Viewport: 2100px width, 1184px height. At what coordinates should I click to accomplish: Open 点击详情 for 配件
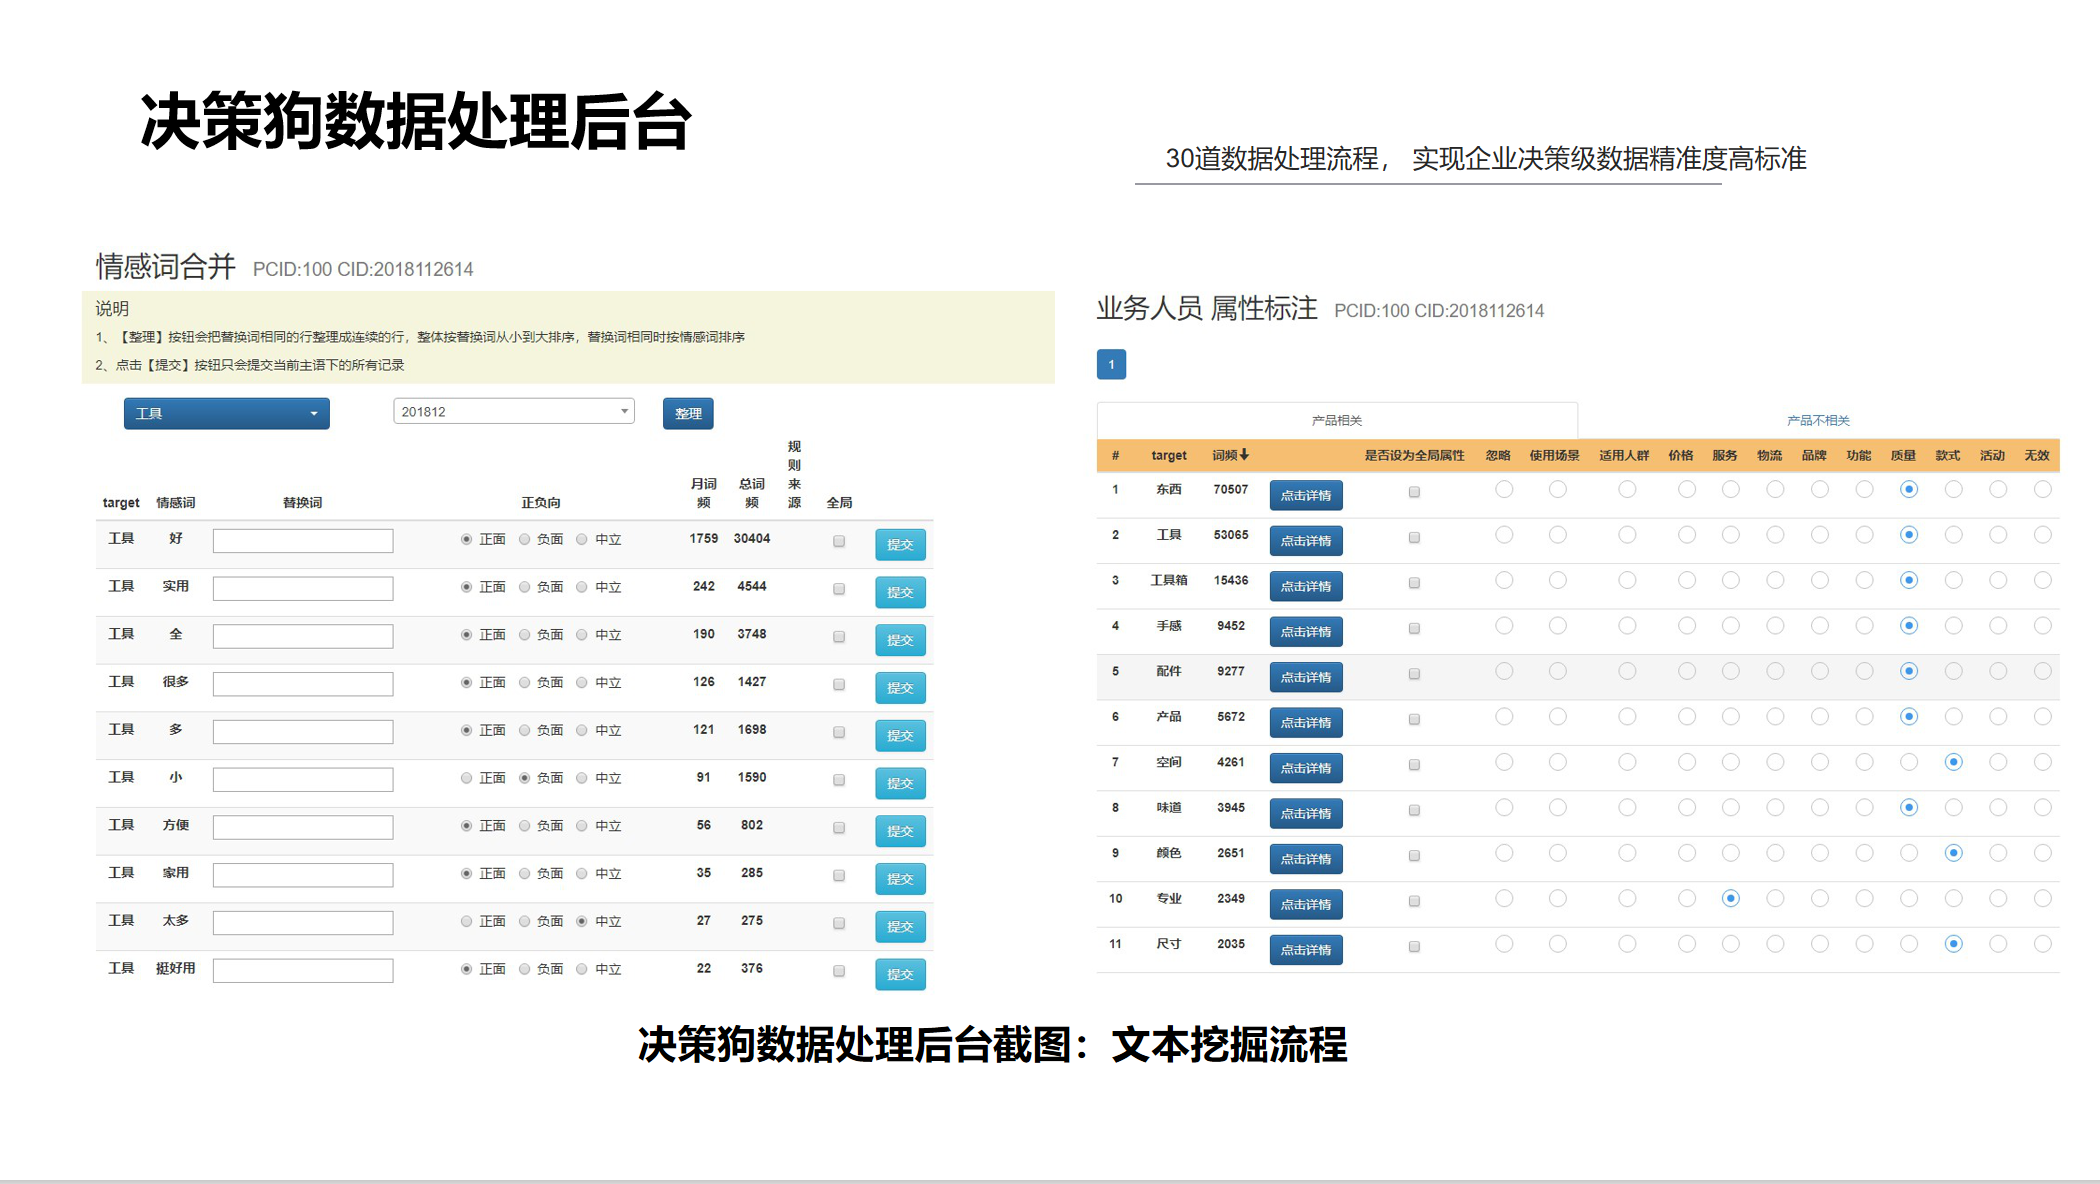point(1306,677)
